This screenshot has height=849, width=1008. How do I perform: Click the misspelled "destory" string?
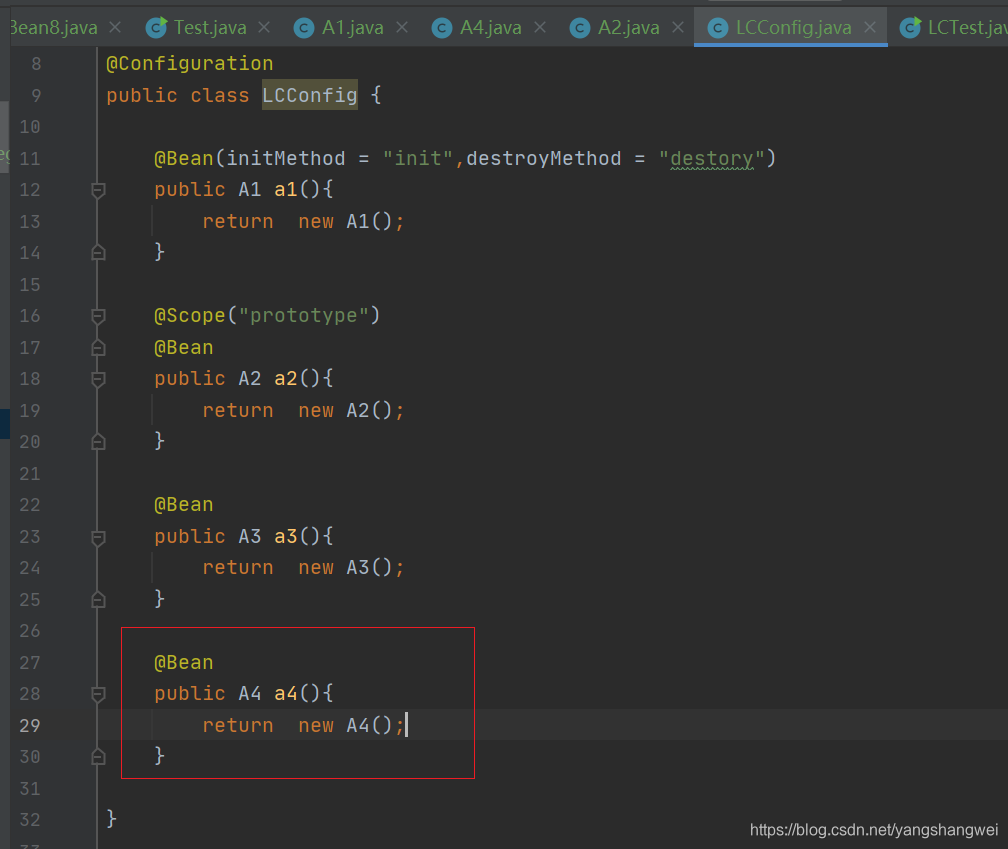click(712, 158)
